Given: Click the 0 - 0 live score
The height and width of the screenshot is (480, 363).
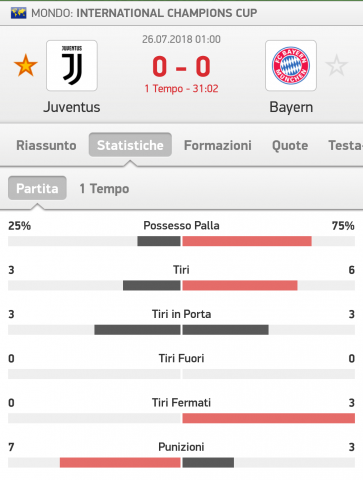Looking at the screenshot, I should pos(181,67).
